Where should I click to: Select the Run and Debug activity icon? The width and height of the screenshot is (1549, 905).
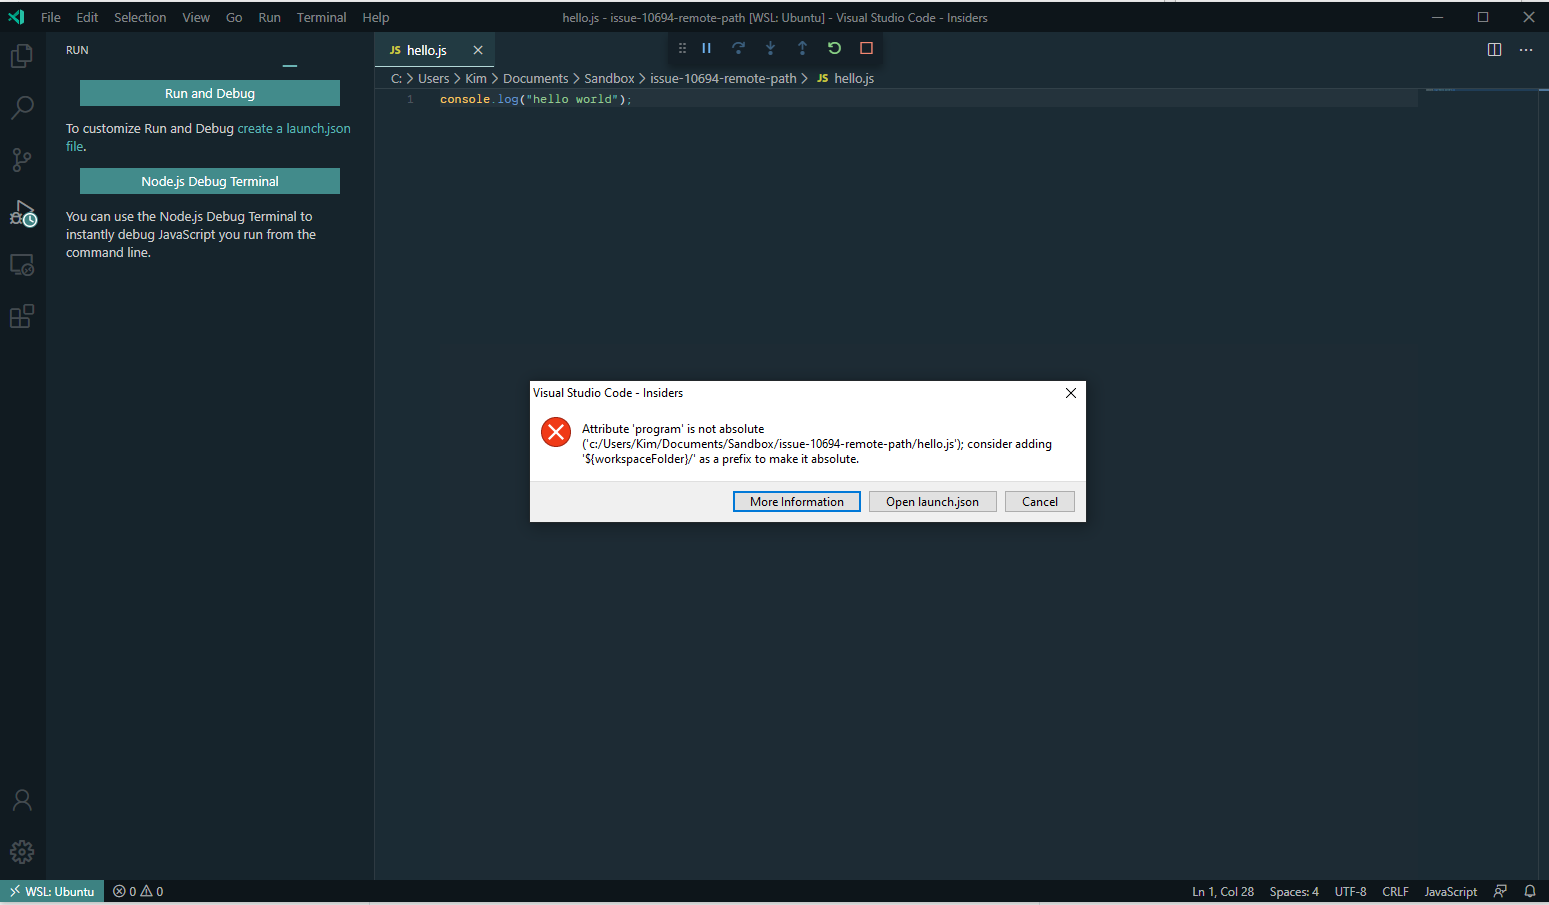coord(22,212)
